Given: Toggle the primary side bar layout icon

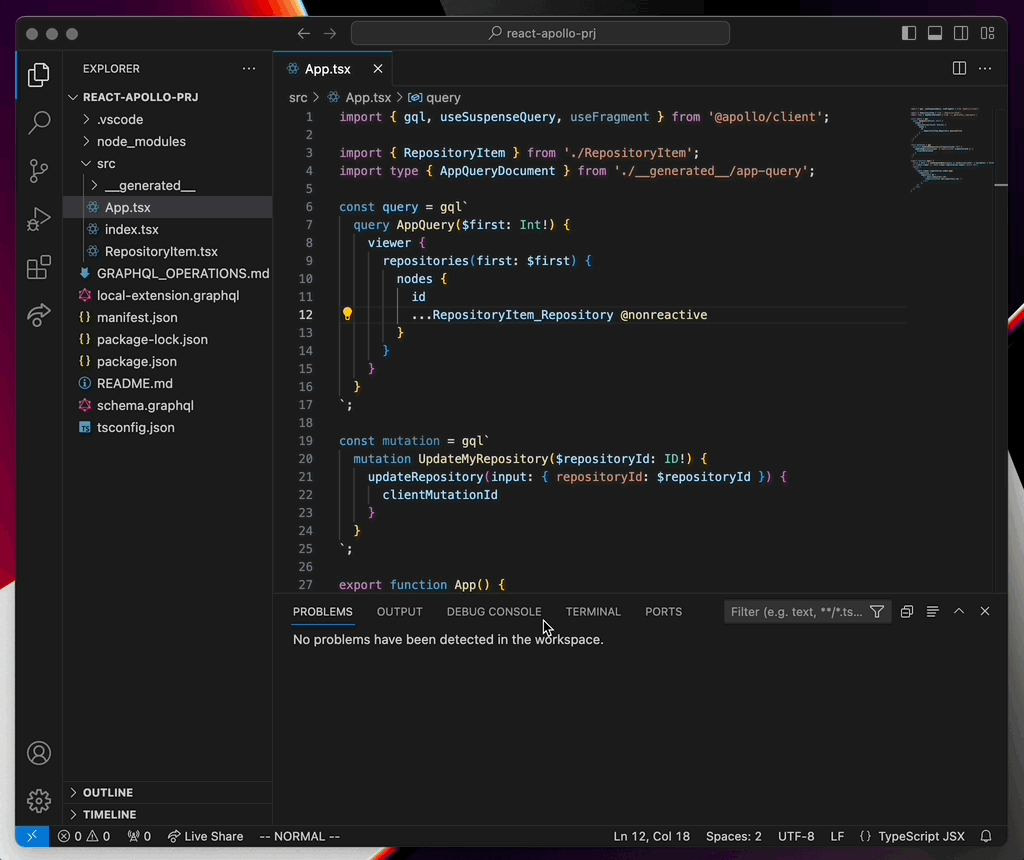Looking at the screenshot, I should coord(908,33).
